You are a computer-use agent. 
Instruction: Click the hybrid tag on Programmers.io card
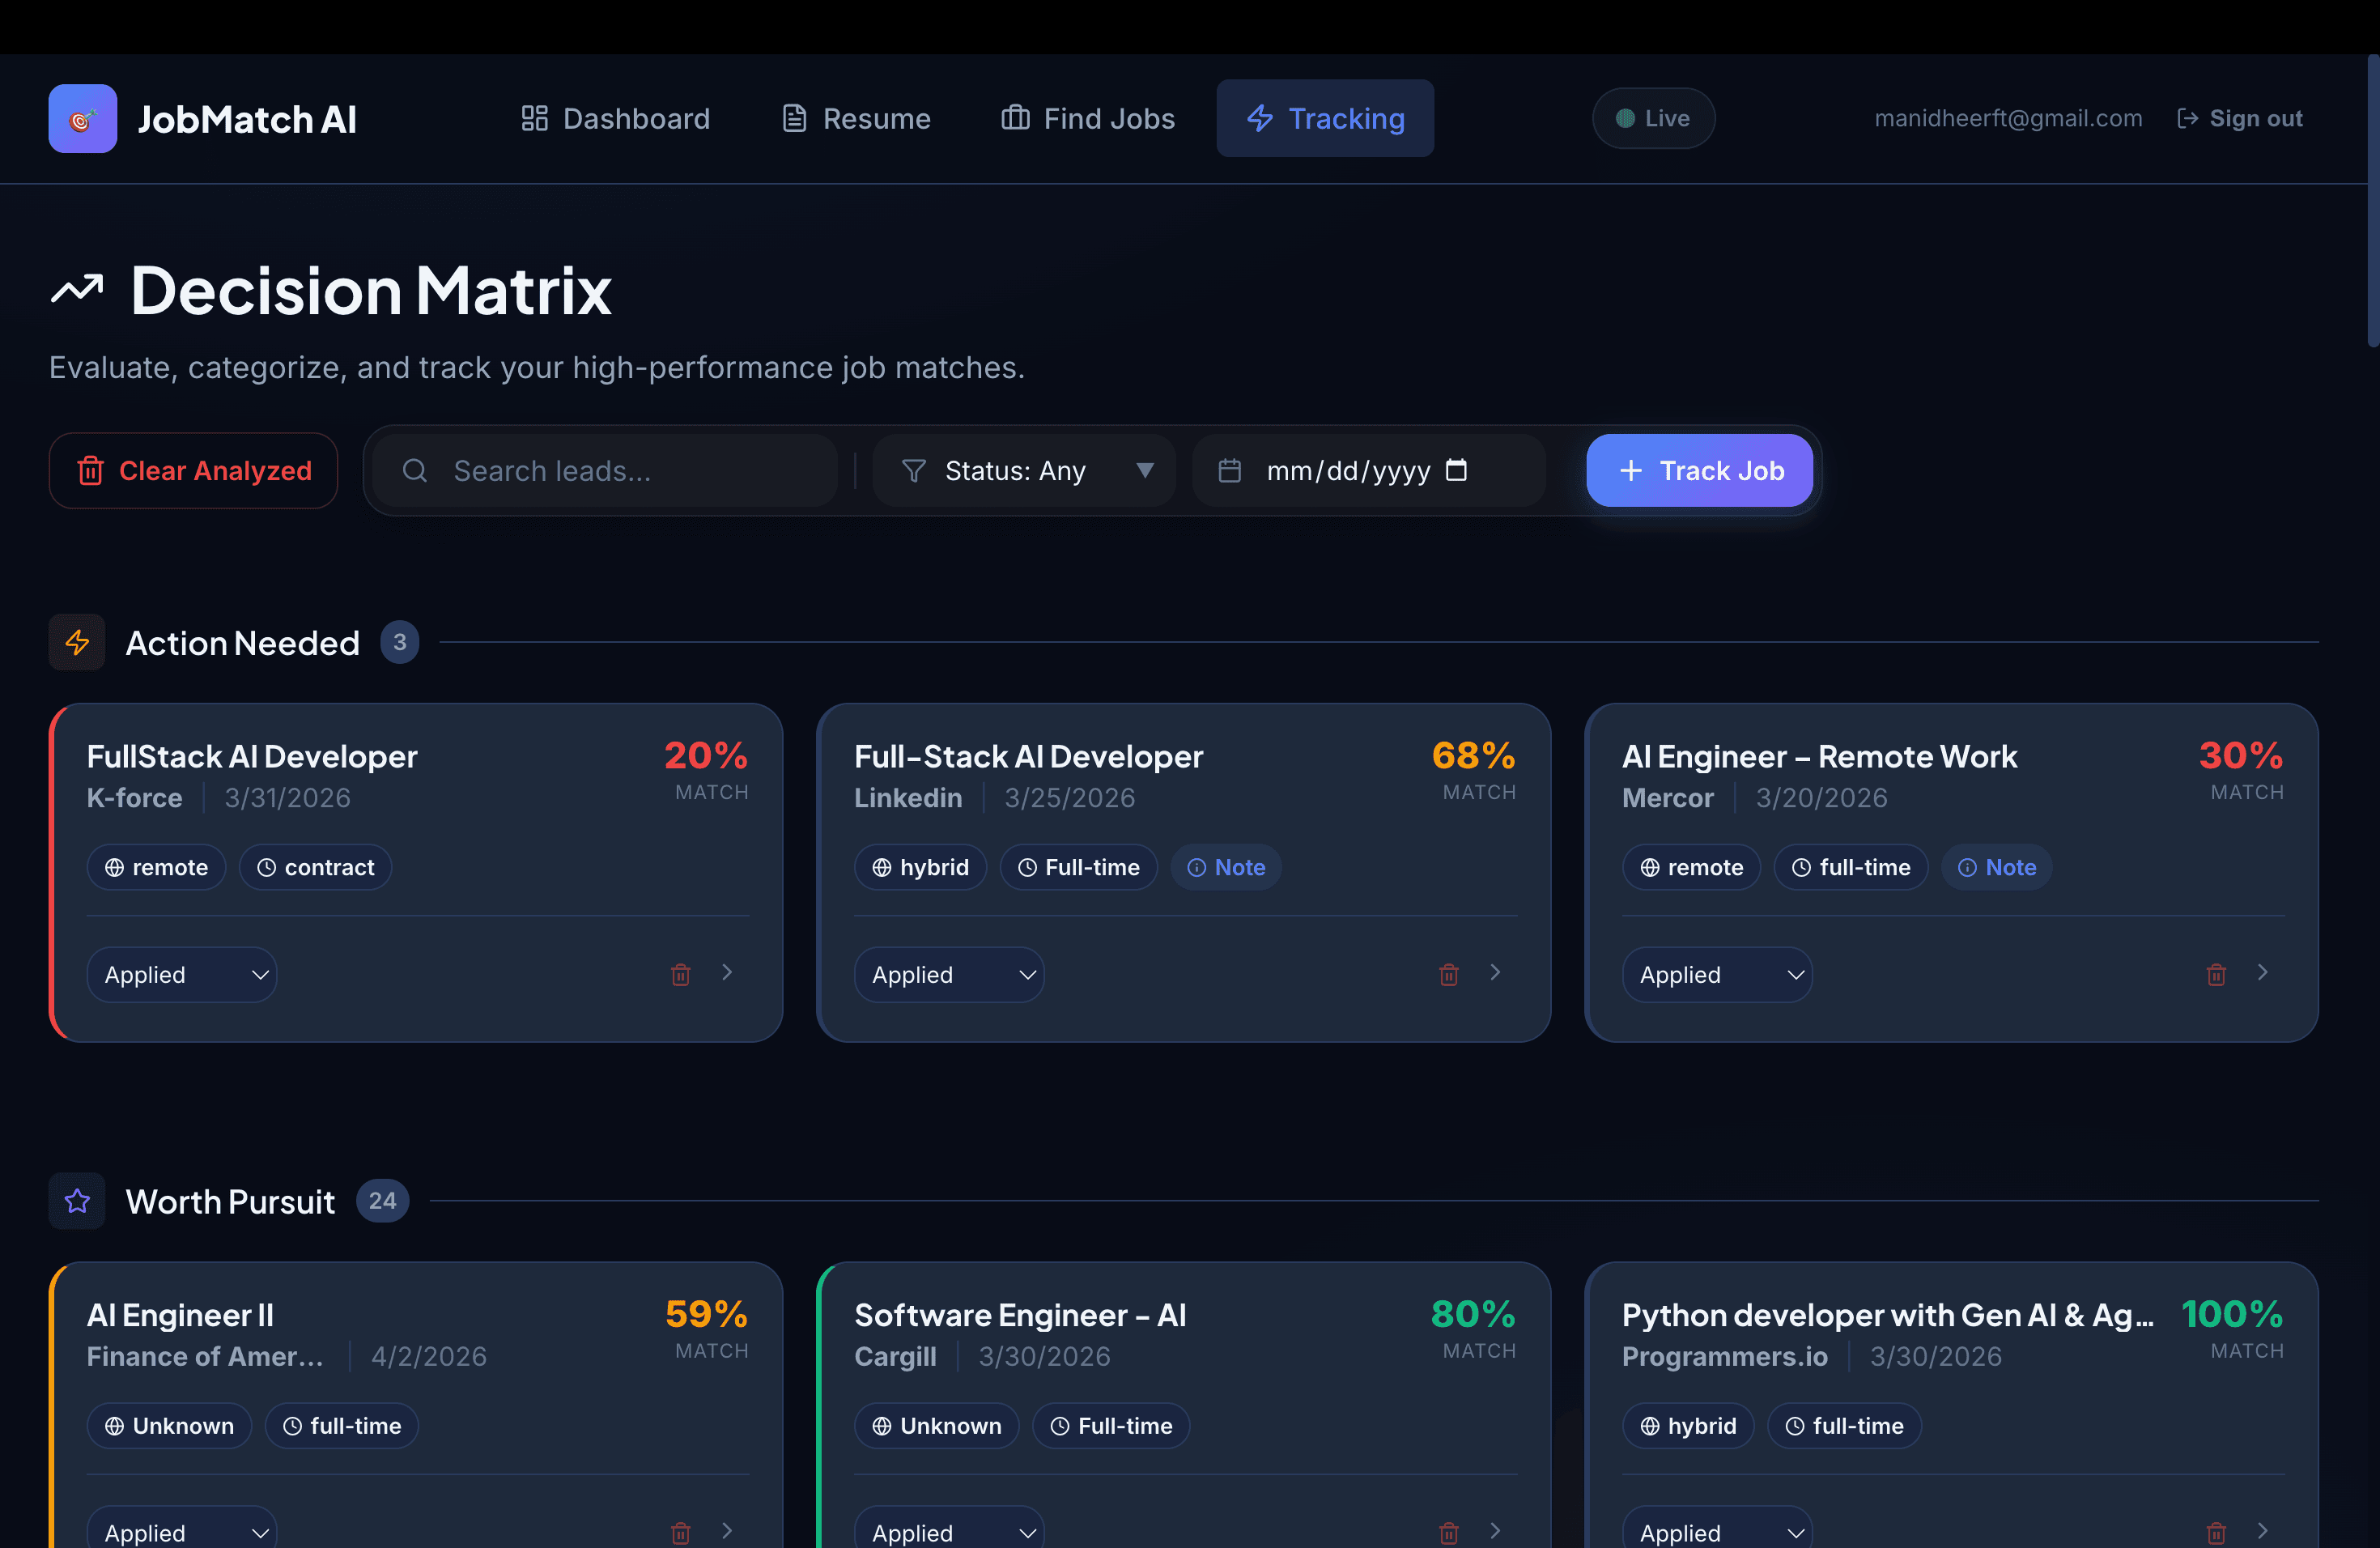(1688, 1426)
